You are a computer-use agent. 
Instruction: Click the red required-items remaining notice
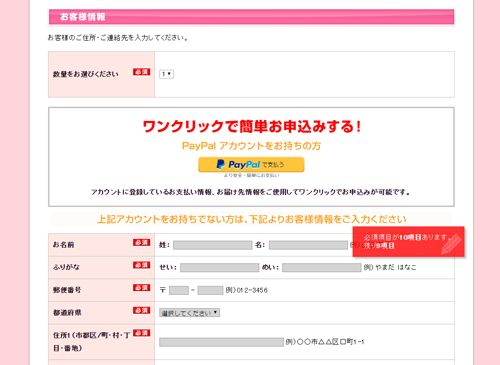coord(408,242)
